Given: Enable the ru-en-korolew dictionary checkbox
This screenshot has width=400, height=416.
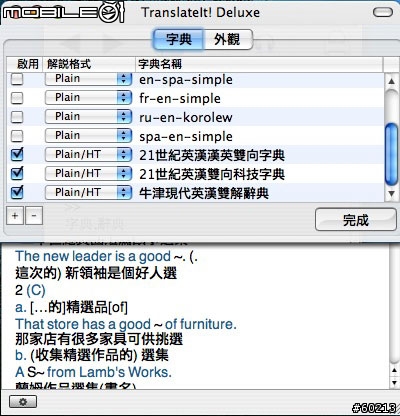Looking at the screenshot, I should pos(17,117).
